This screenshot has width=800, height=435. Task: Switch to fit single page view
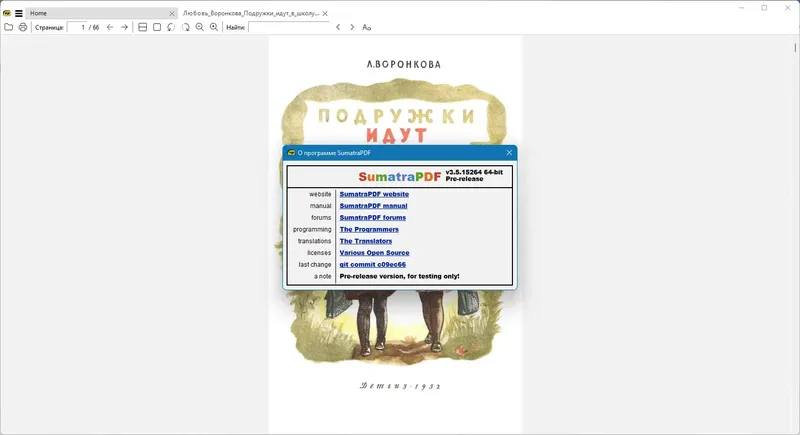click(x=157, y=27)
